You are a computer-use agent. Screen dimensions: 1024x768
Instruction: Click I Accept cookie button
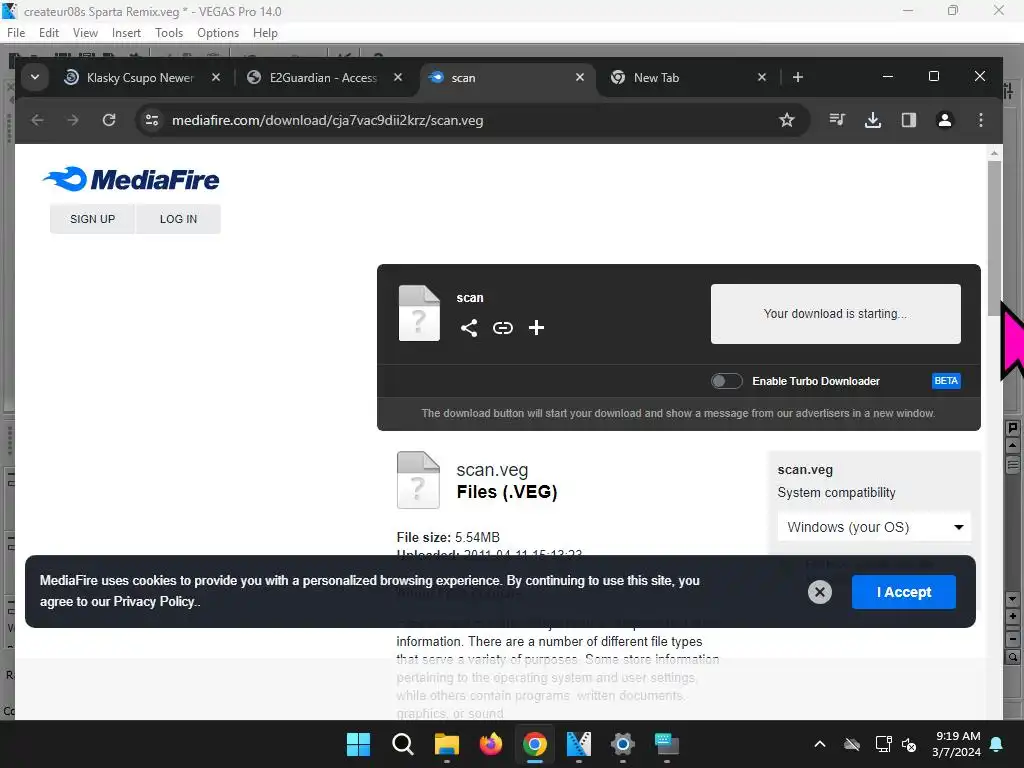click(904, 592)
